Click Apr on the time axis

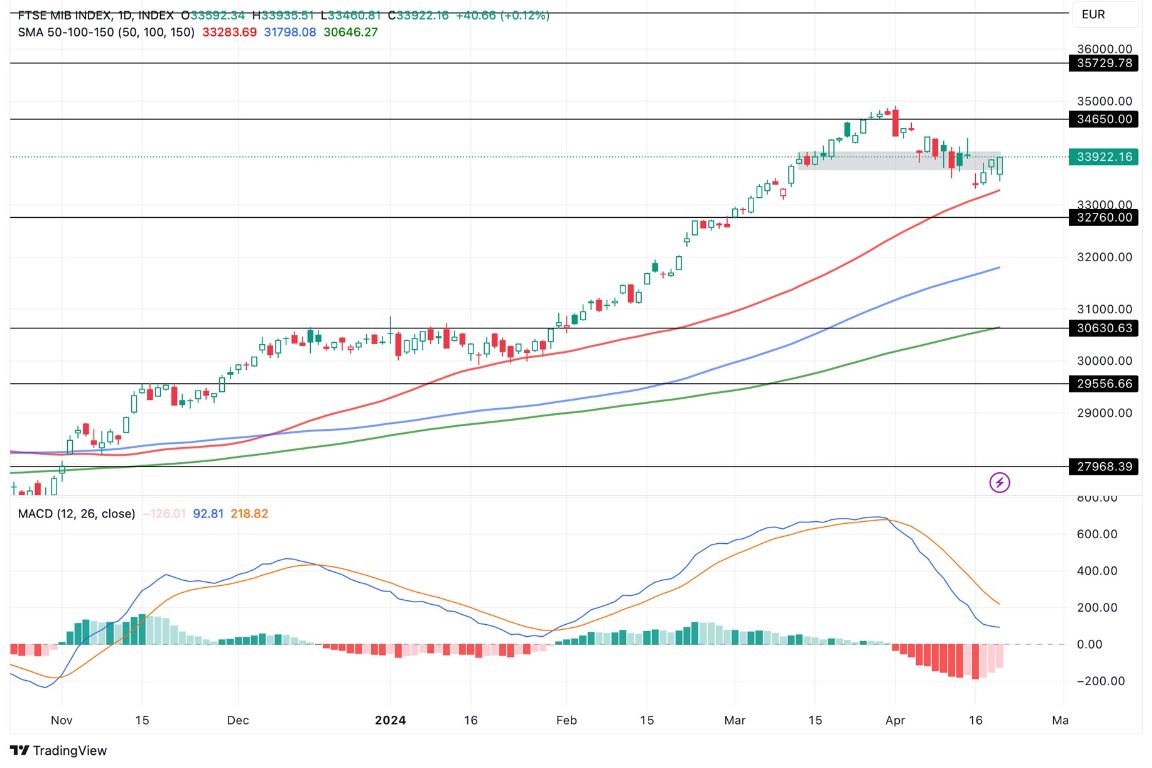[x=895, y=720]
